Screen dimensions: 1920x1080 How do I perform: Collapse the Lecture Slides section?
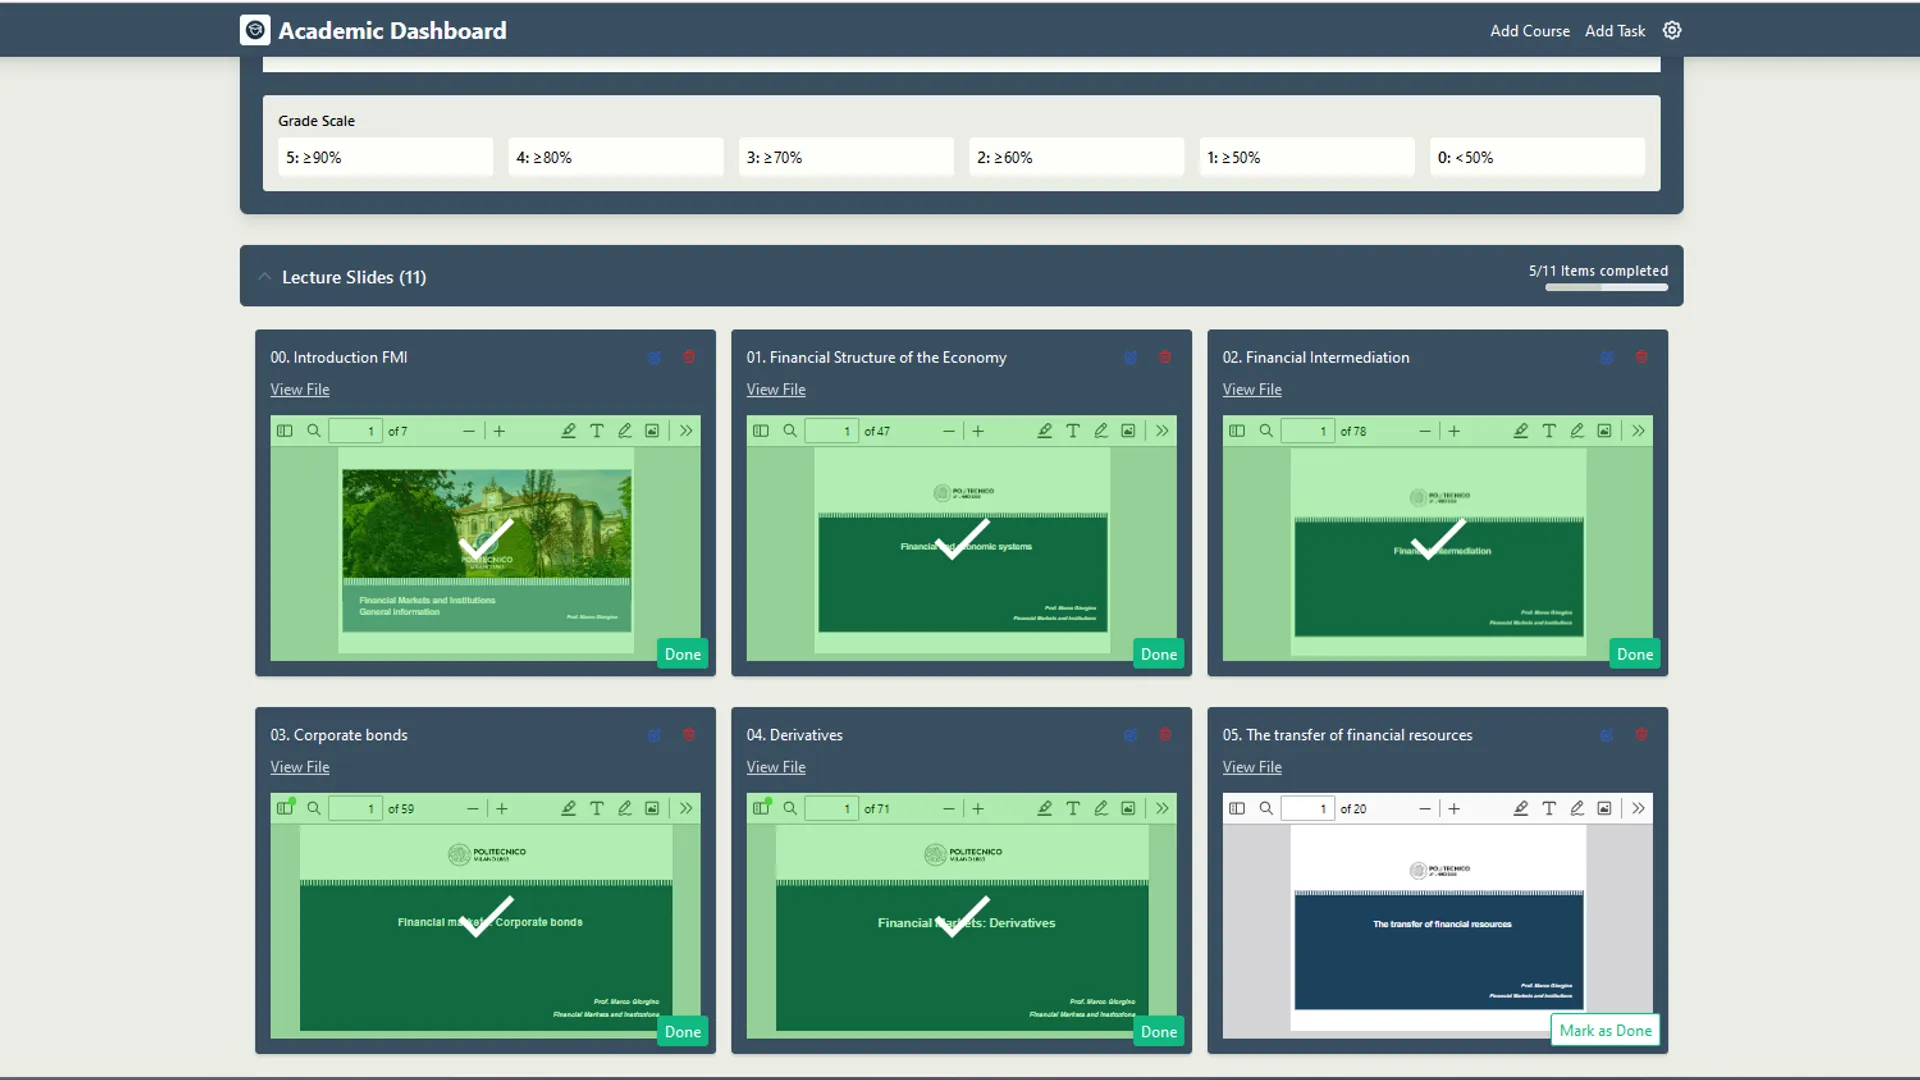click(264, 277)
